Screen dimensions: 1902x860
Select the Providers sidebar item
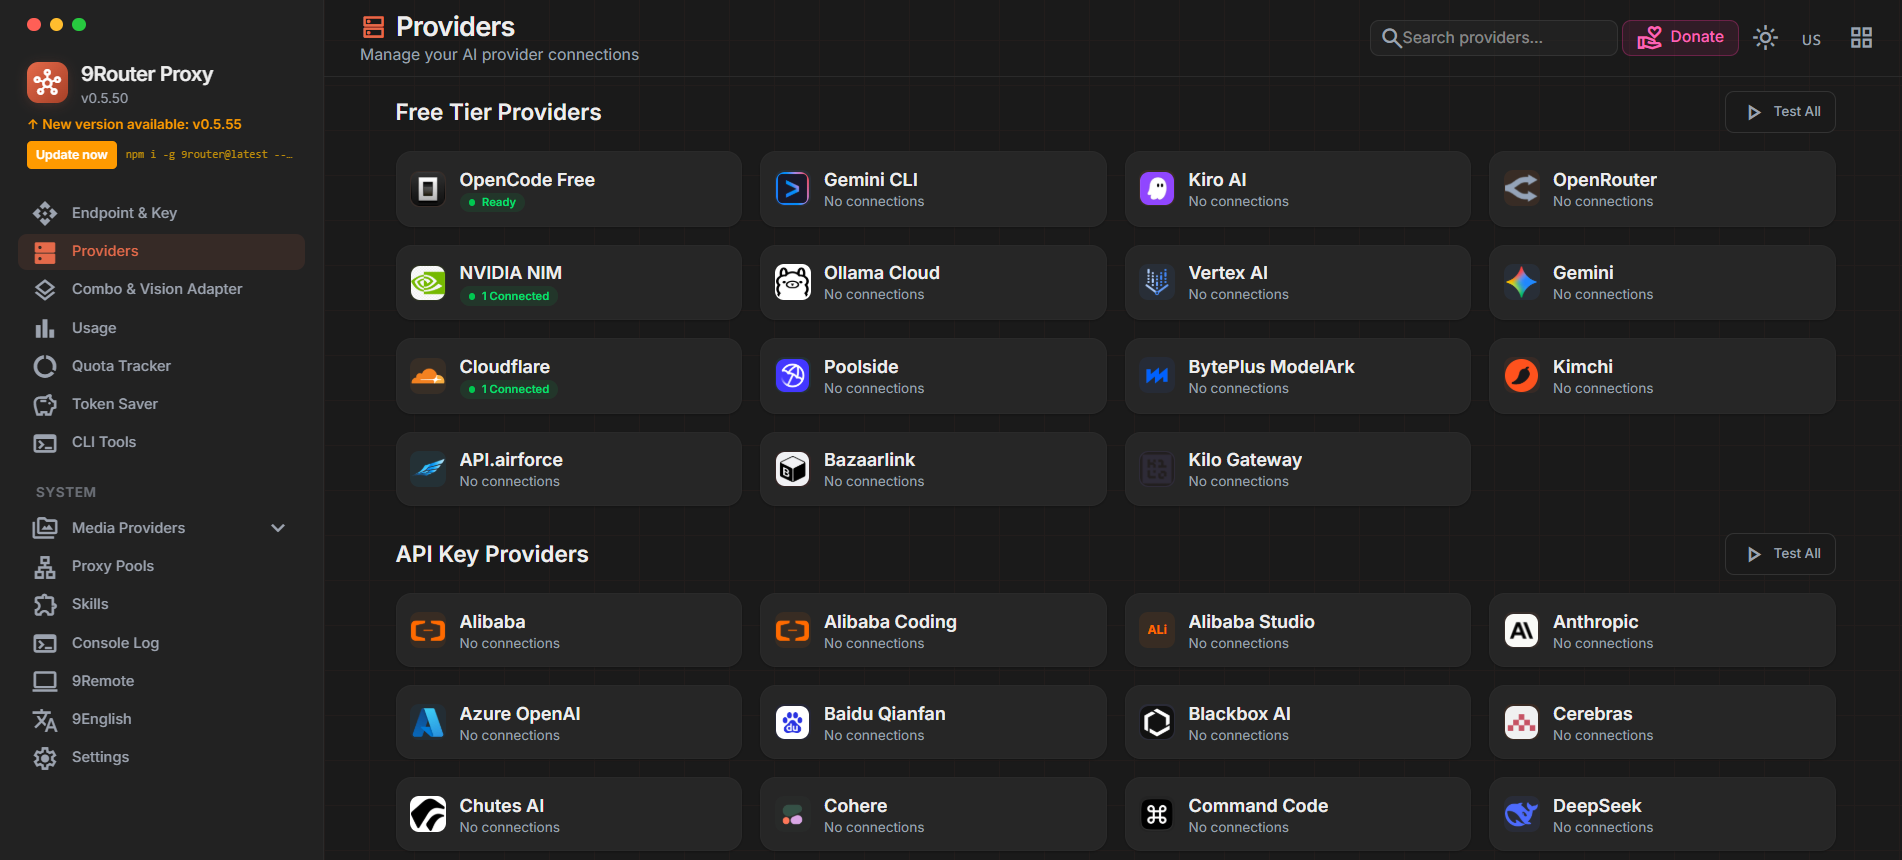coord(162,251)
